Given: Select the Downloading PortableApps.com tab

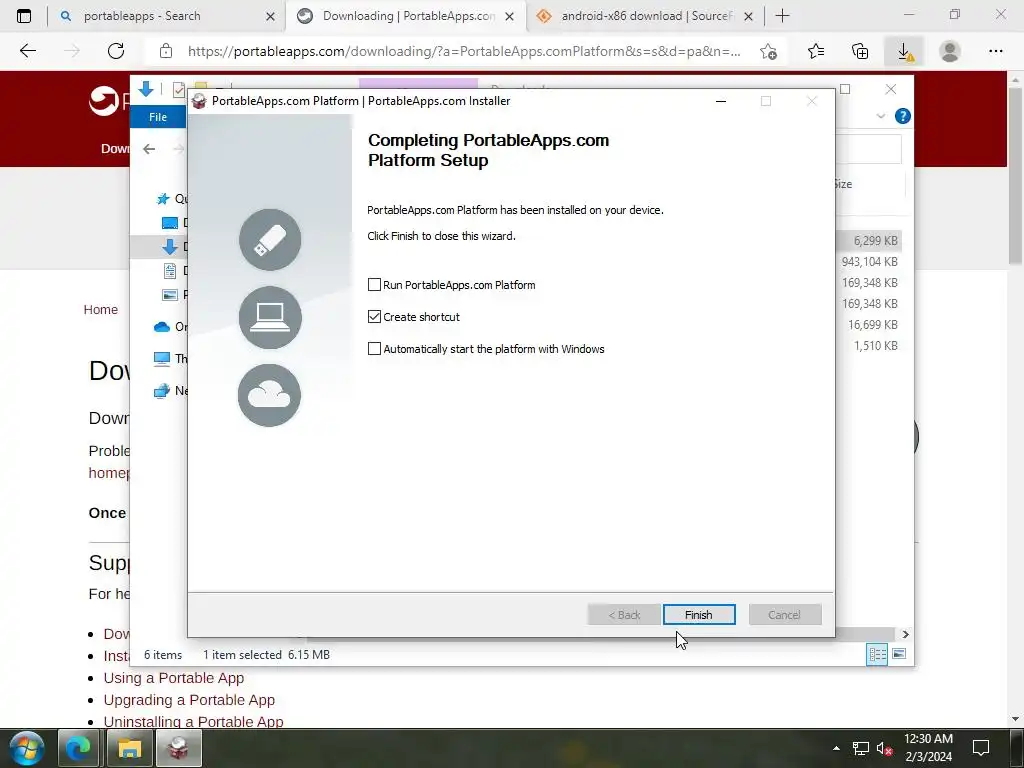Looking at the screenshot, I should click(x=408, y=16).
